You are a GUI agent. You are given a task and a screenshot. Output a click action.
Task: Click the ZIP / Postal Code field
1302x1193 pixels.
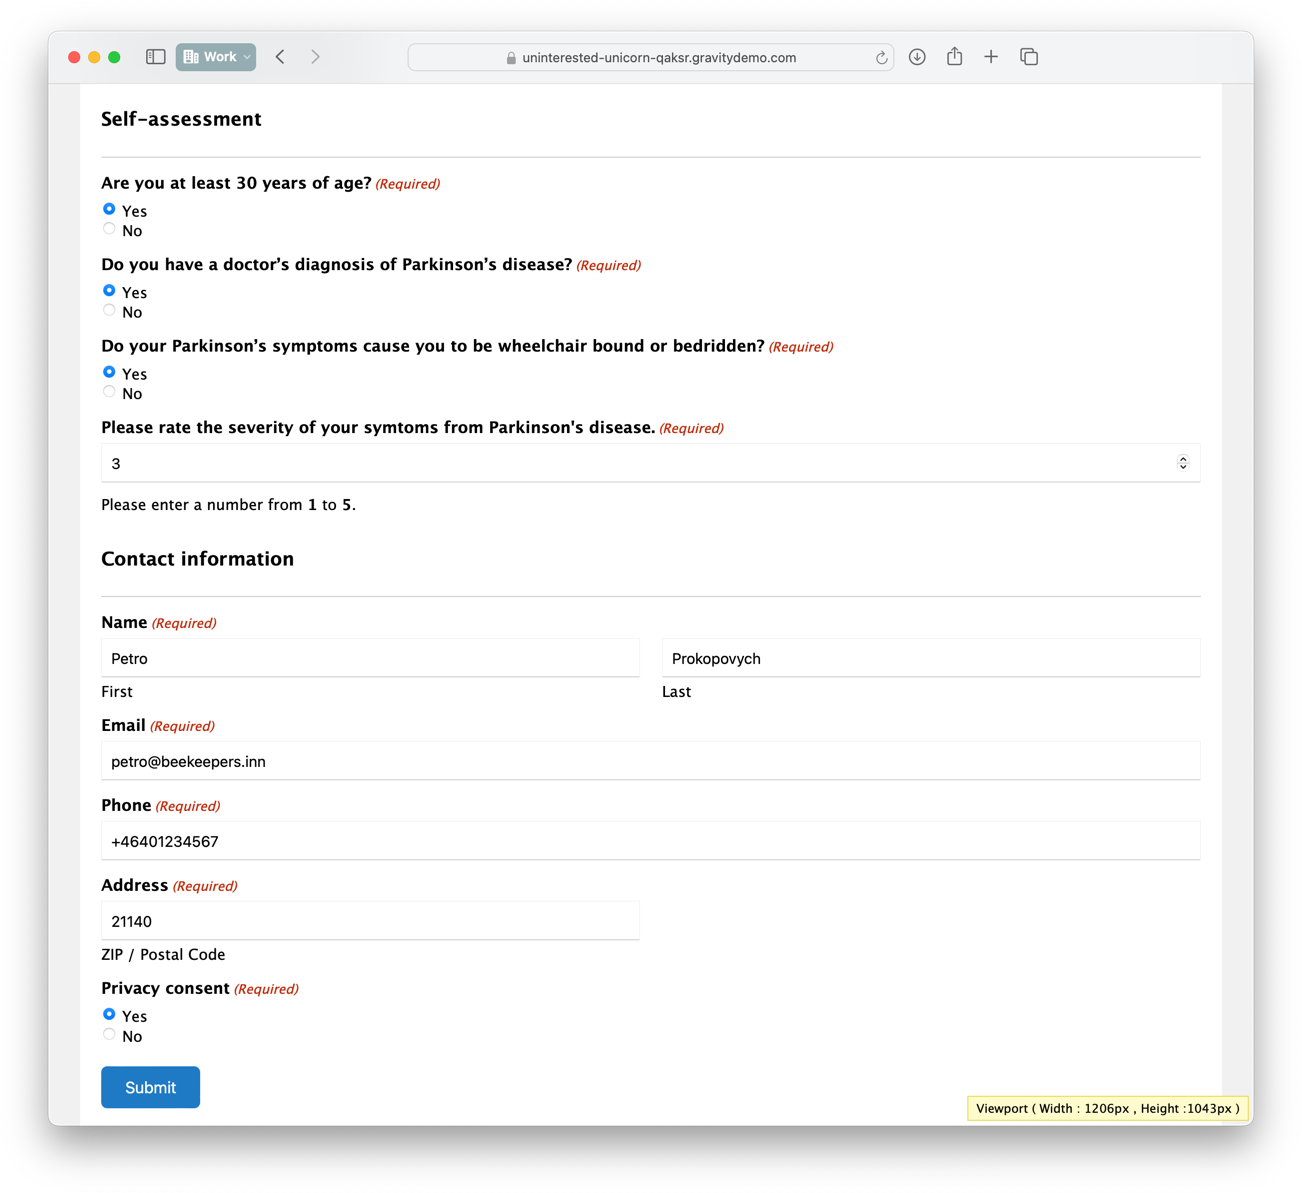pyautogui.click(x=370, y=921)
